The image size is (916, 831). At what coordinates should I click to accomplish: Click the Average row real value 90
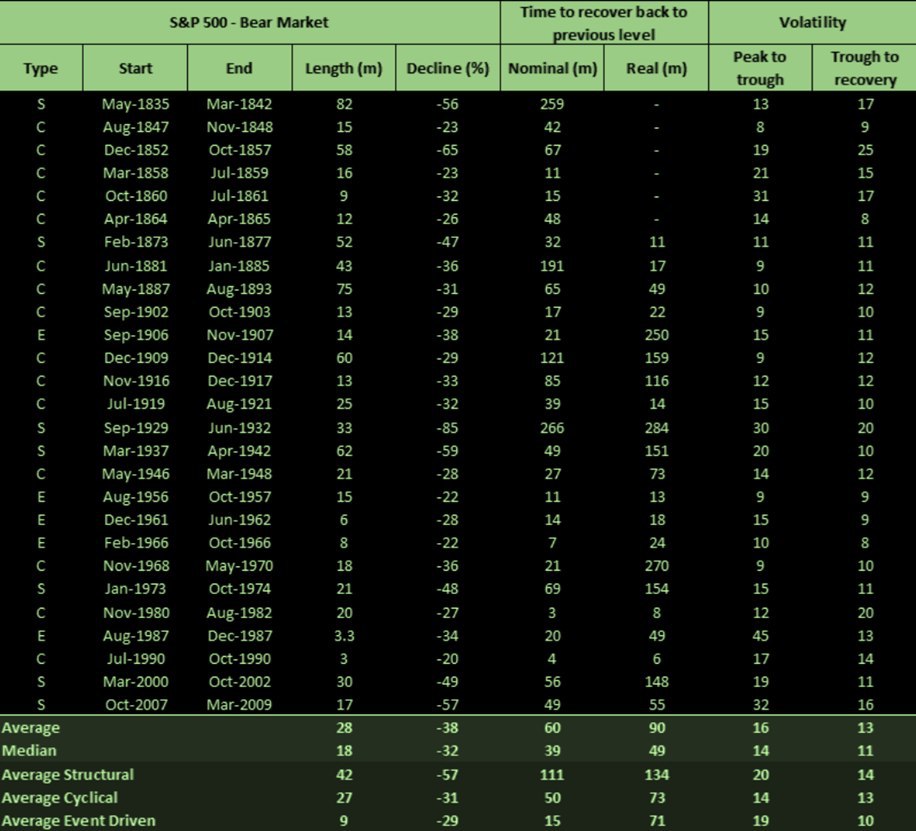tap(657, 728)
